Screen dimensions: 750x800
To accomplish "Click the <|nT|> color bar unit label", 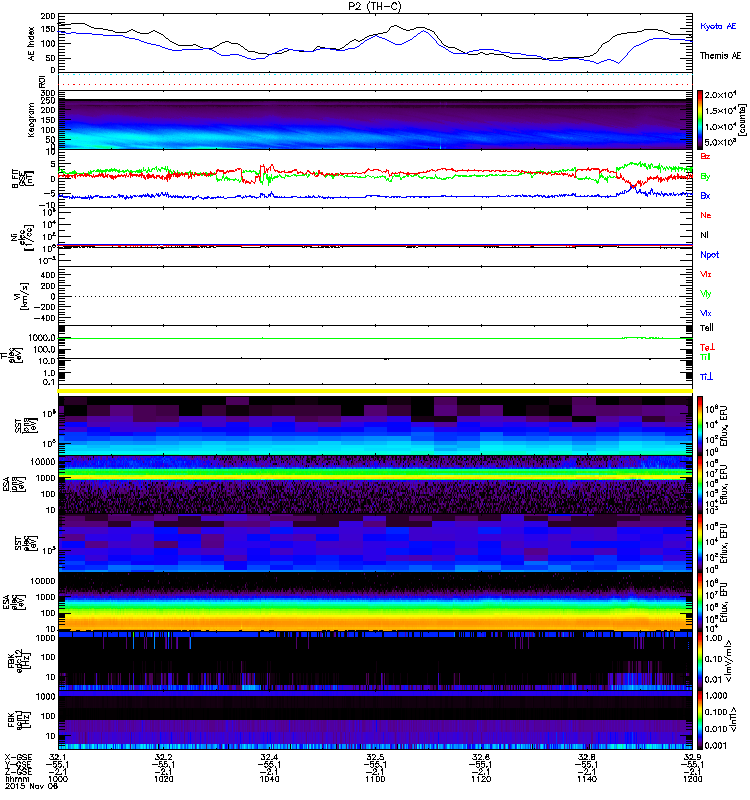I will (x=735, y=720).
